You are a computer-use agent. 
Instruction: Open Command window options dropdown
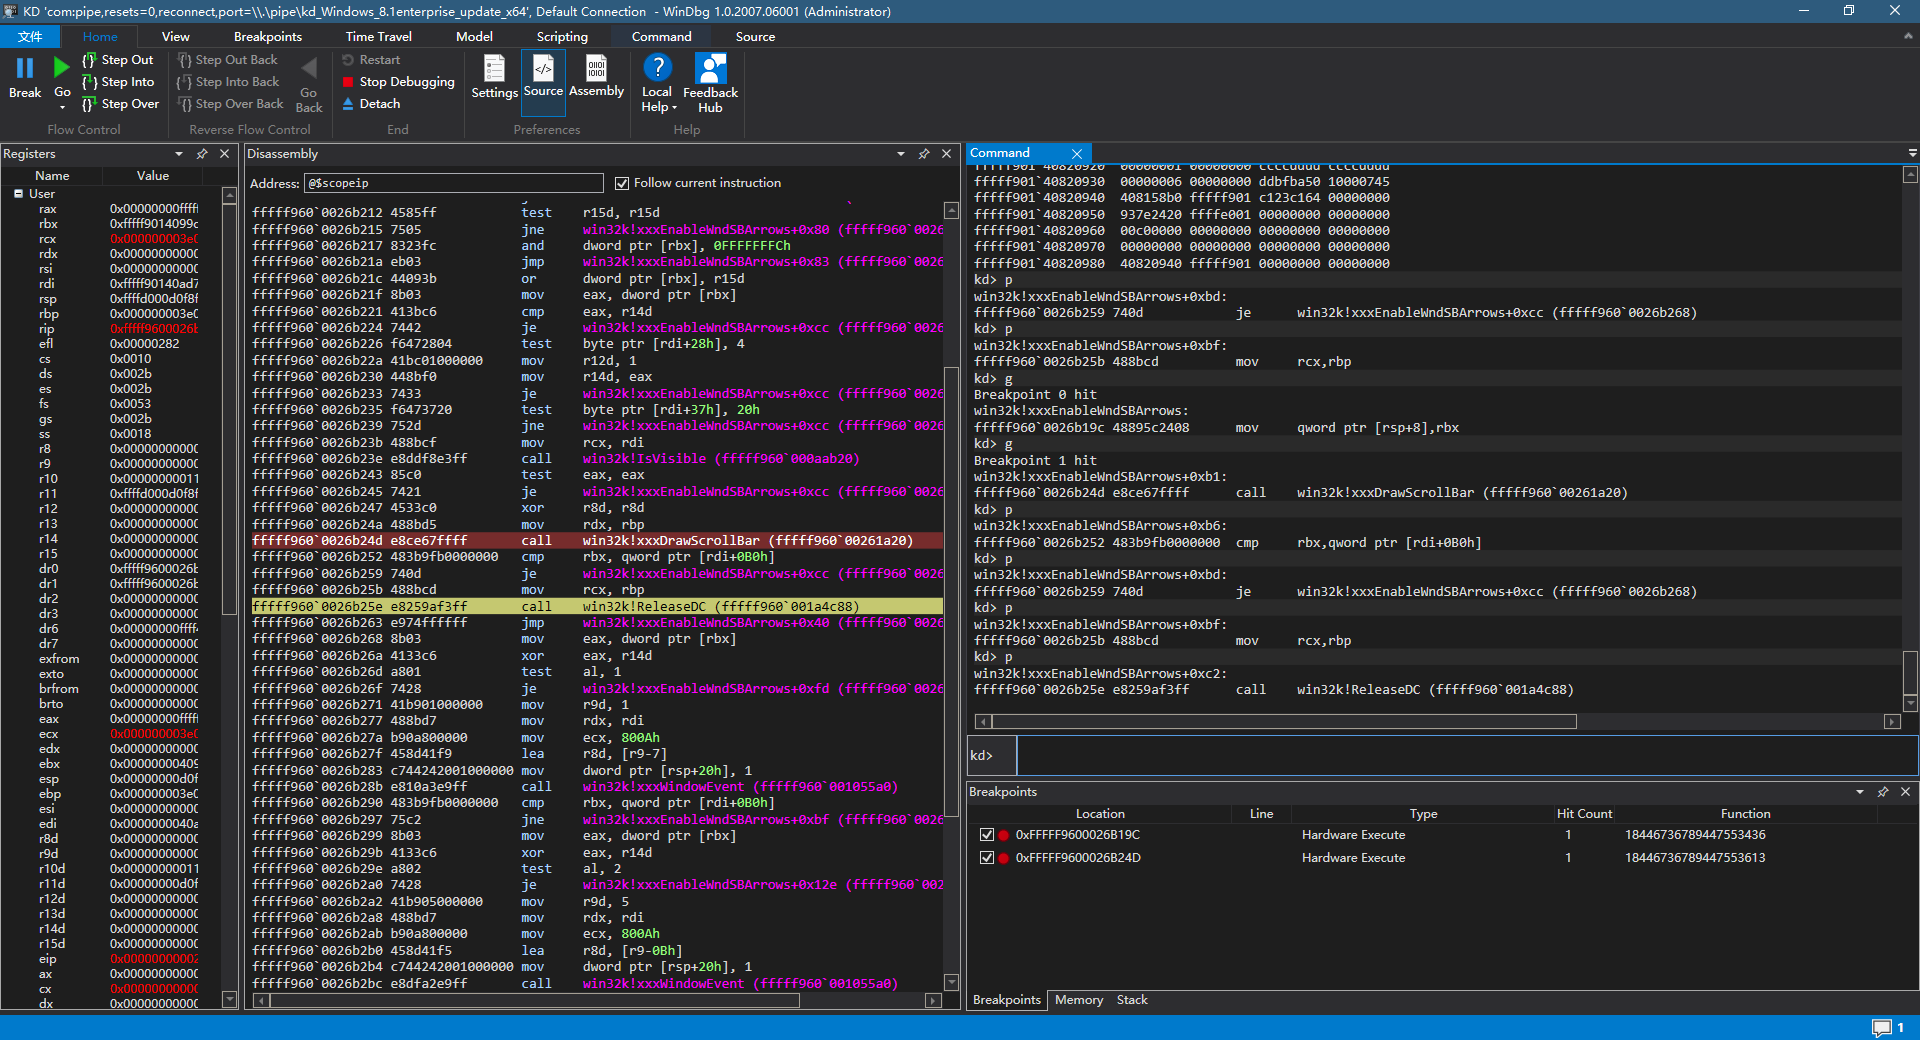(x=1912, y=153)
